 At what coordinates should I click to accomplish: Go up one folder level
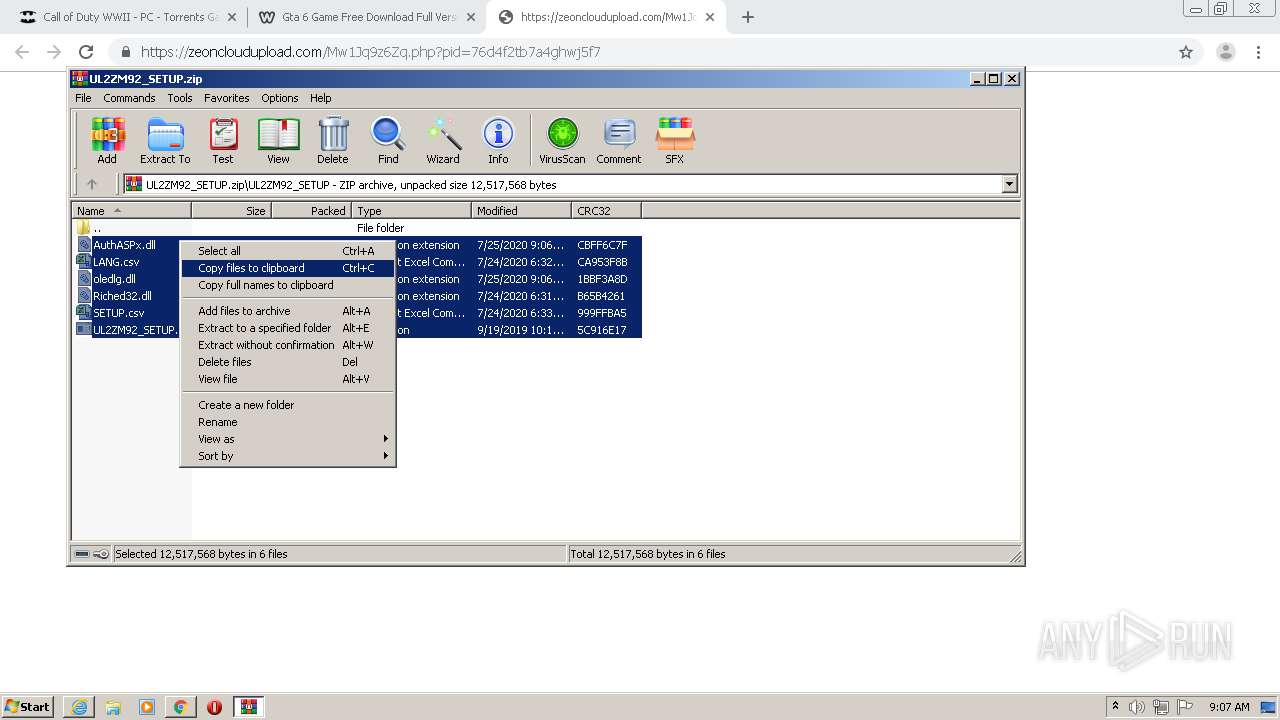[x=92, y=184]
